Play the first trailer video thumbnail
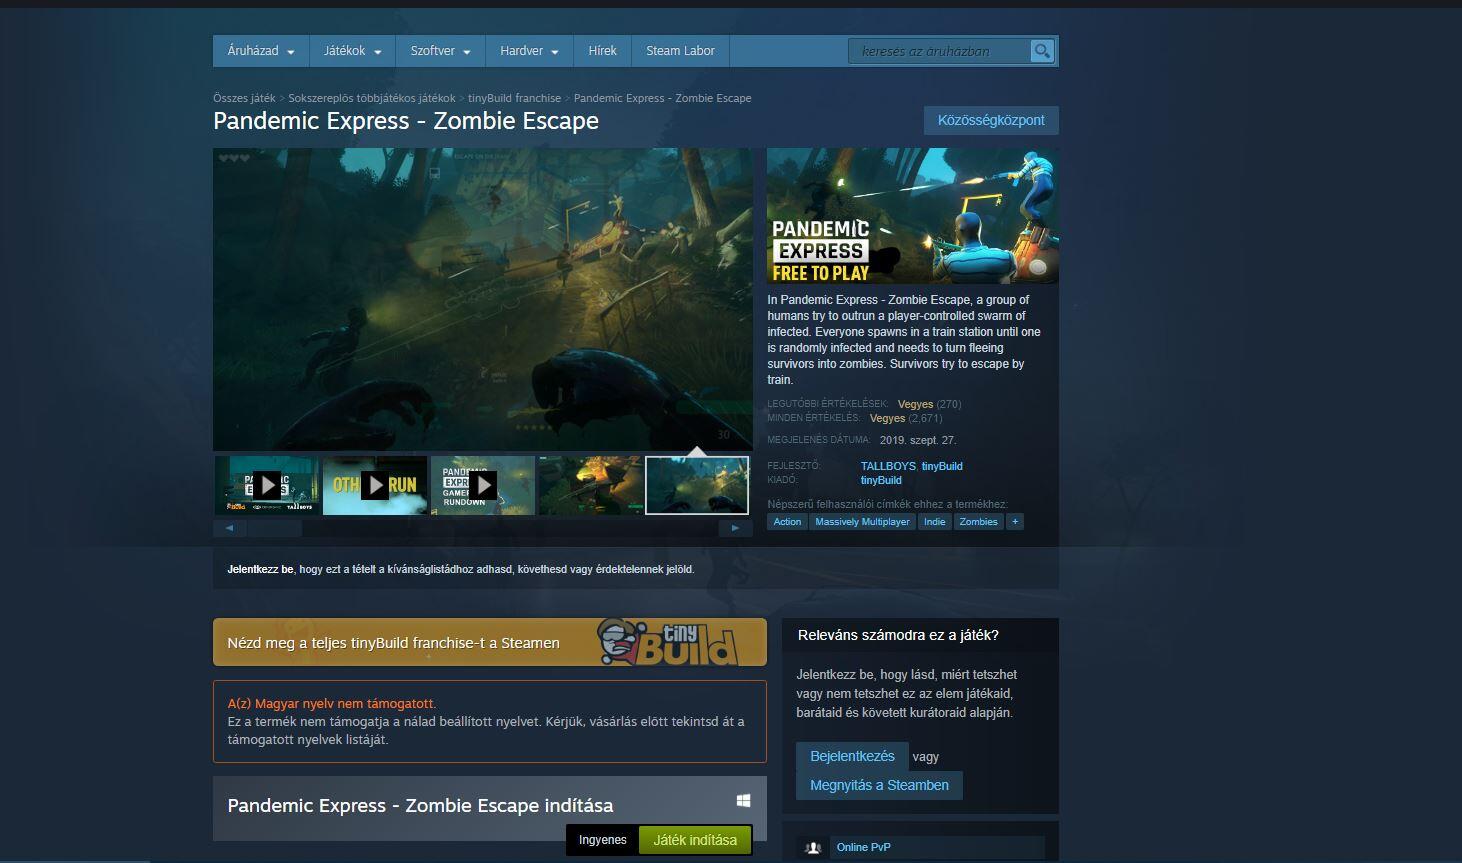 click(267, 486)
